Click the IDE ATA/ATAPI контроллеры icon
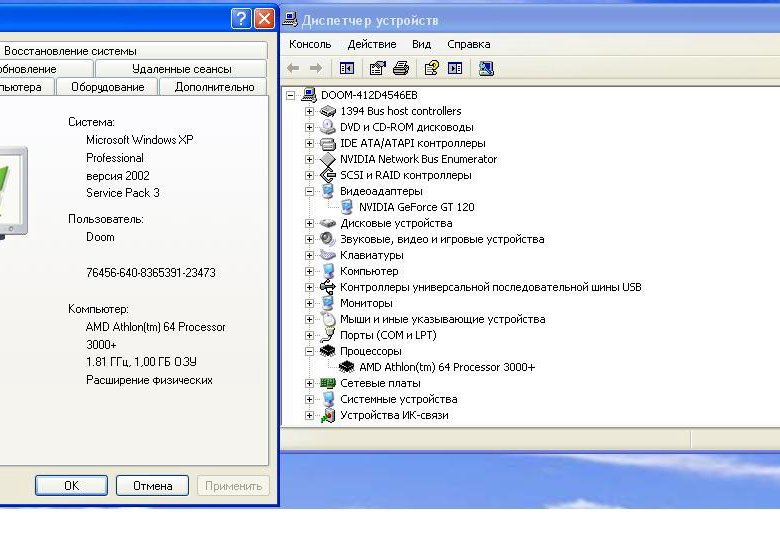This screenshot has height=540, width=780. (x=328, y=143)
